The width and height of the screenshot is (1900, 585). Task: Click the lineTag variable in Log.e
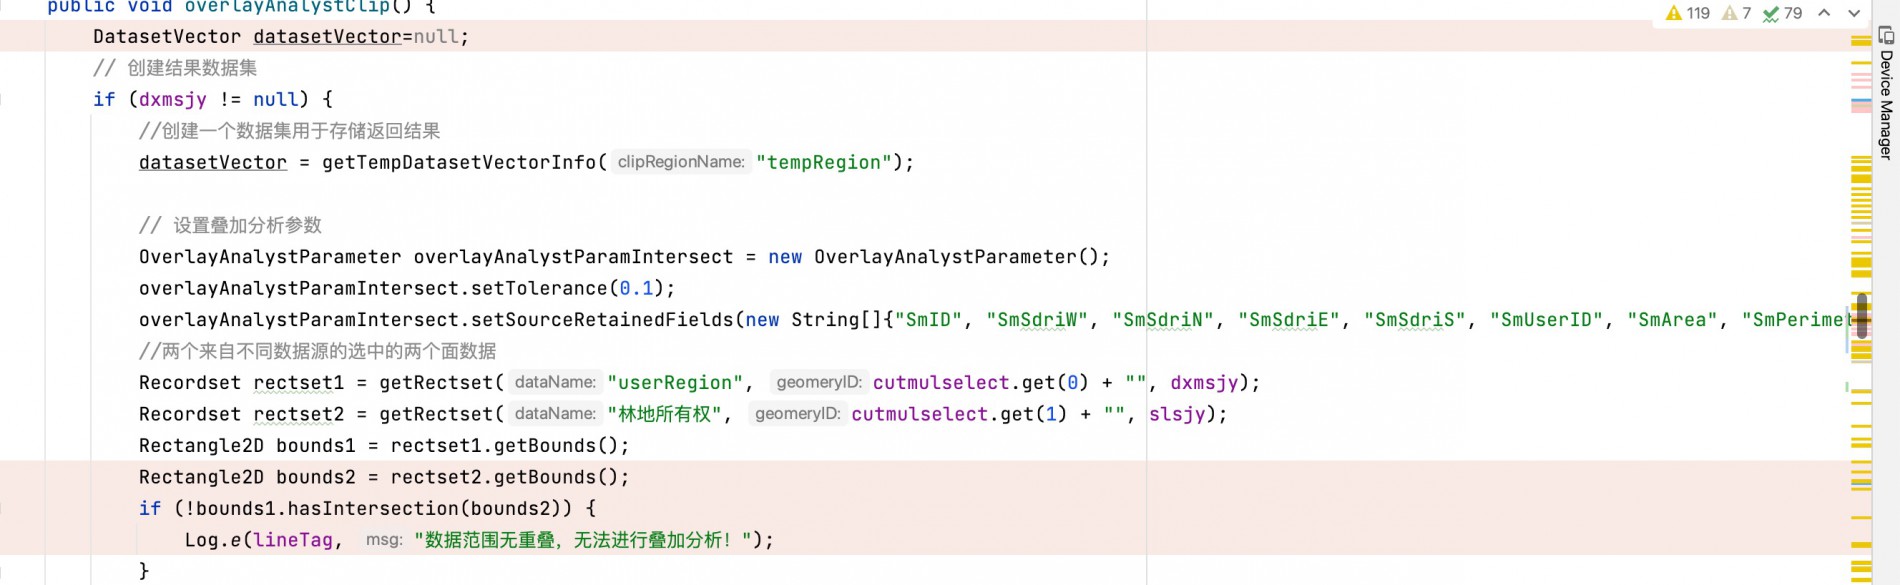[293, 540]
